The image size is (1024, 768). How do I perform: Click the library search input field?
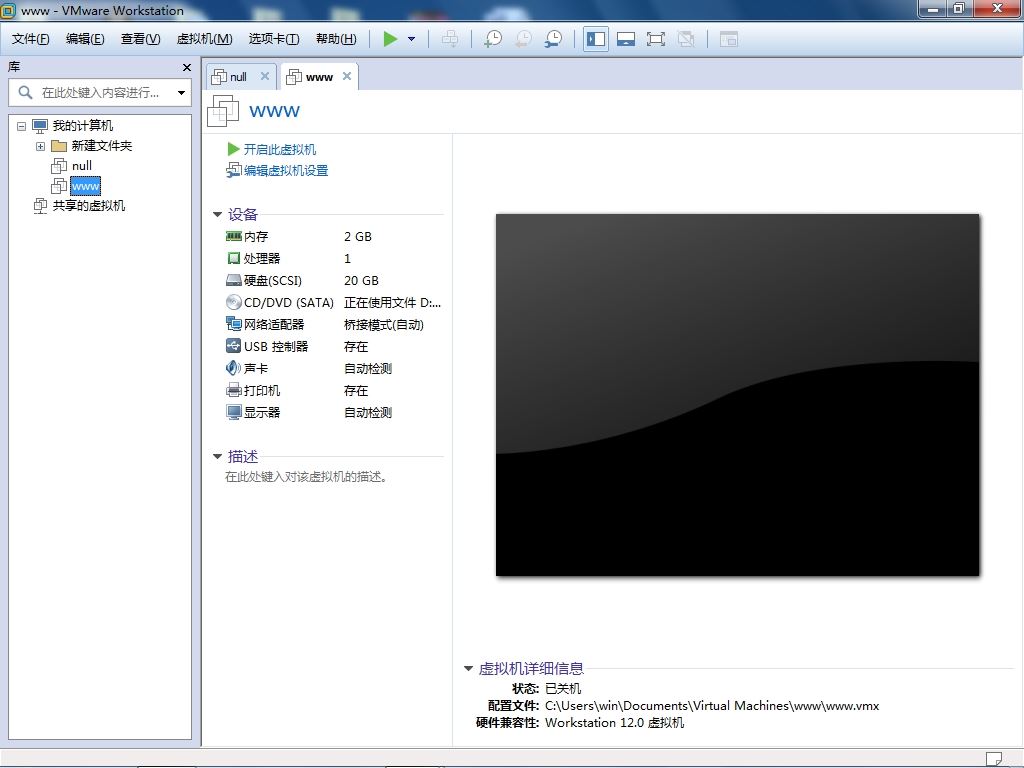click(100, 93)
